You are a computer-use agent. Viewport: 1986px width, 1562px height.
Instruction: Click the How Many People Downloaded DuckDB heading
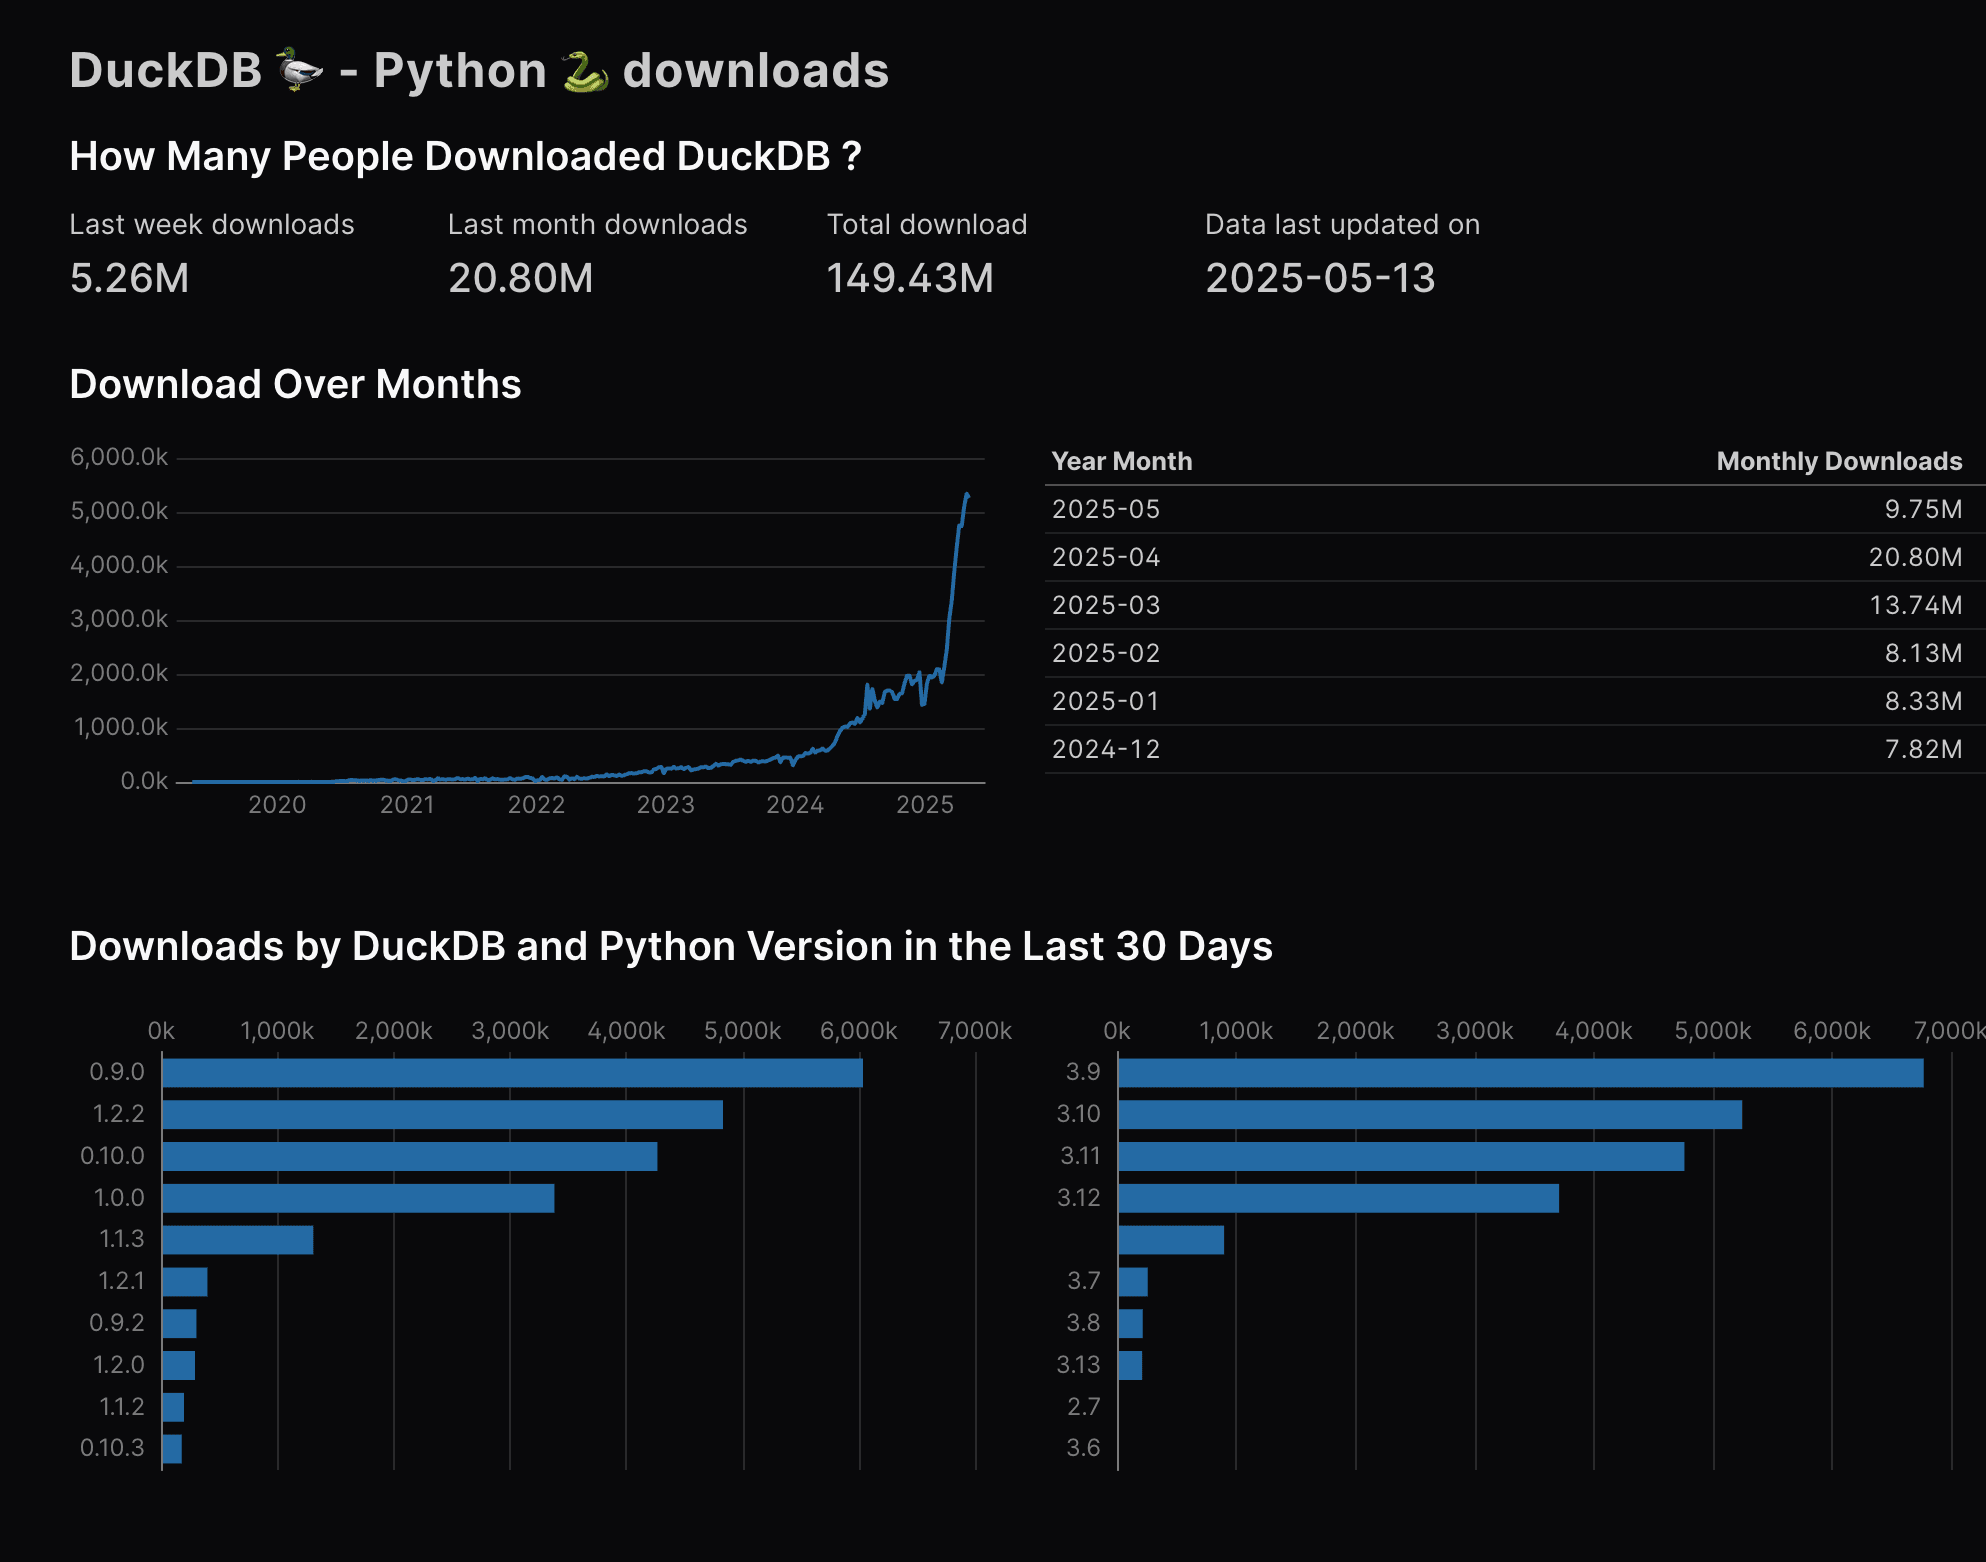(465, 157)
